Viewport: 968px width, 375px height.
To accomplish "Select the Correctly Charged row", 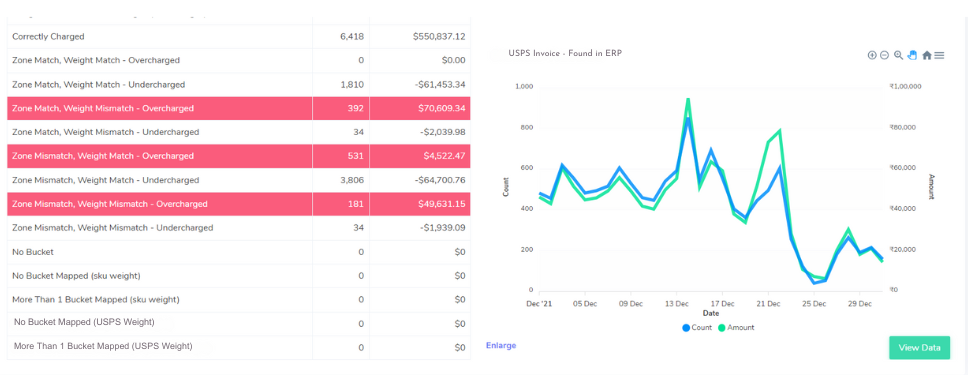I will pyautogui.click(x=238, y=36).
